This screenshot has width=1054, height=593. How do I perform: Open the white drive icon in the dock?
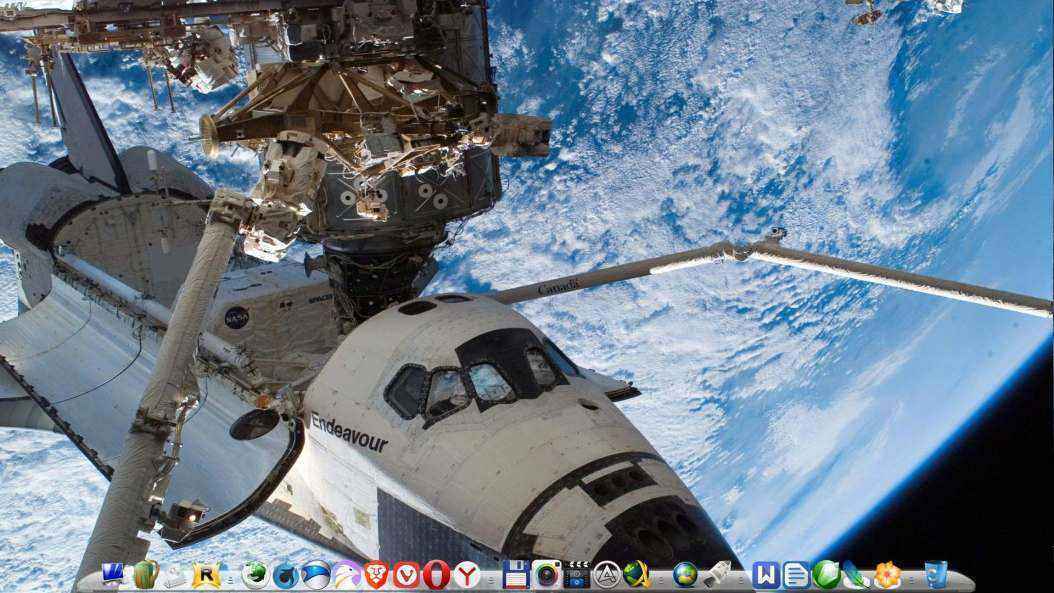[x=175, y=577]
